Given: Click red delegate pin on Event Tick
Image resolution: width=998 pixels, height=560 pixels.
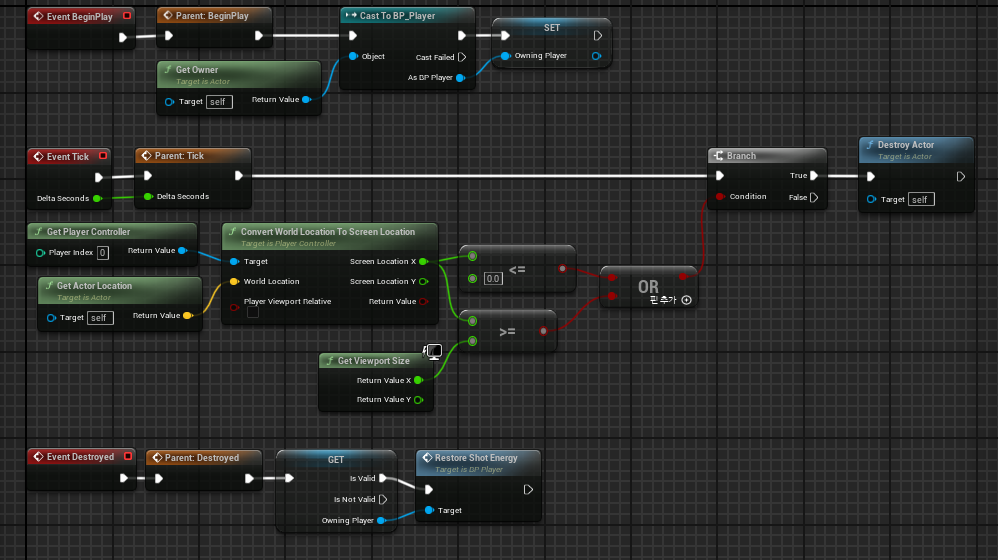Looking at the screenshot, I should pyautogui.click(x=102, y=156).
